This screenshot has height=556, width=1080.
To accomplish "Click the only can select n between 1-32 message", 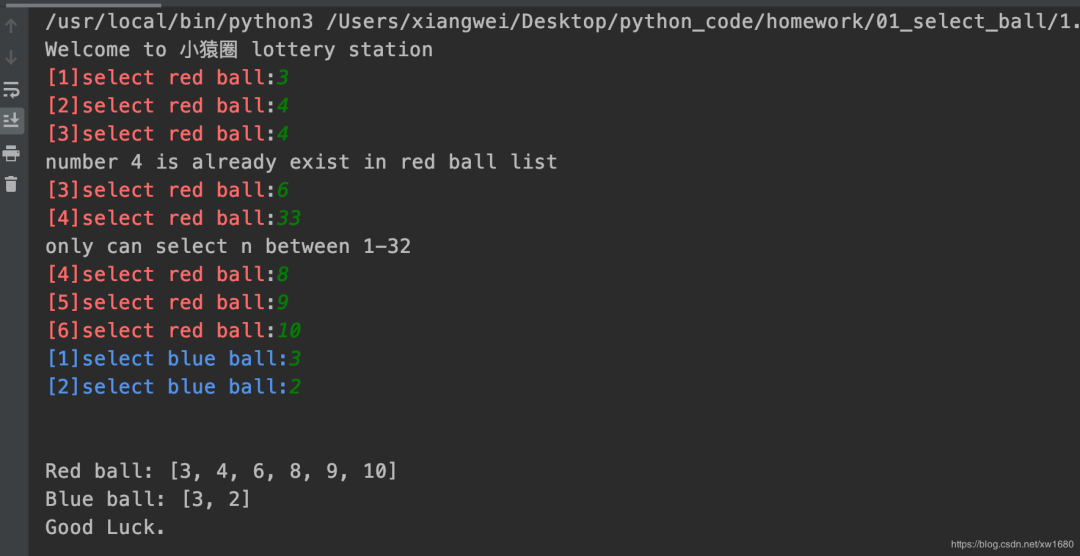I will click(228, 246).
